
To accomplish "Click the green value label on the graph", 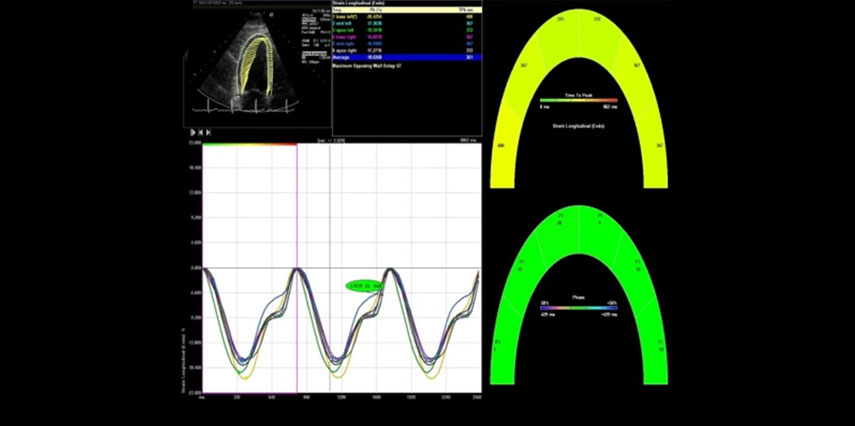I will tap(365, 286).
